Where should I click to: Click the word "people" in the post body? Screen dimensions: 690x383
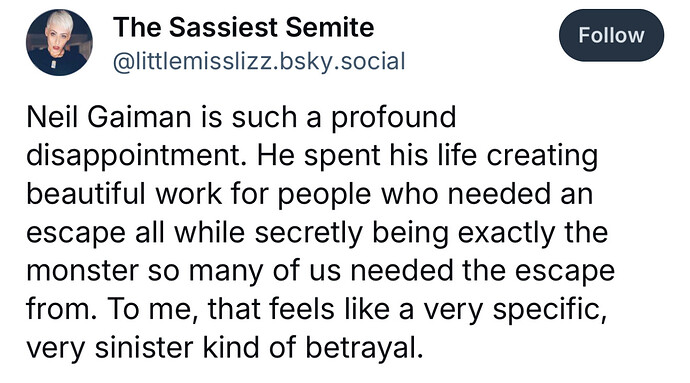pos(324,196)
